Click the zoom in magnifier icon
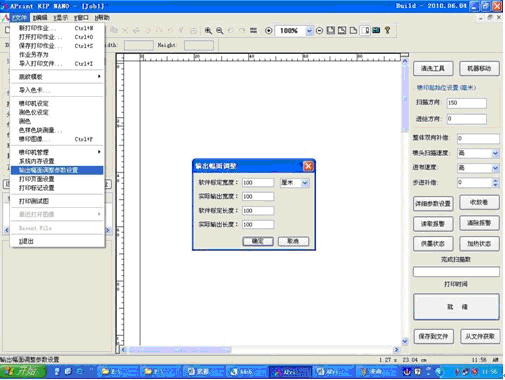 208,31
